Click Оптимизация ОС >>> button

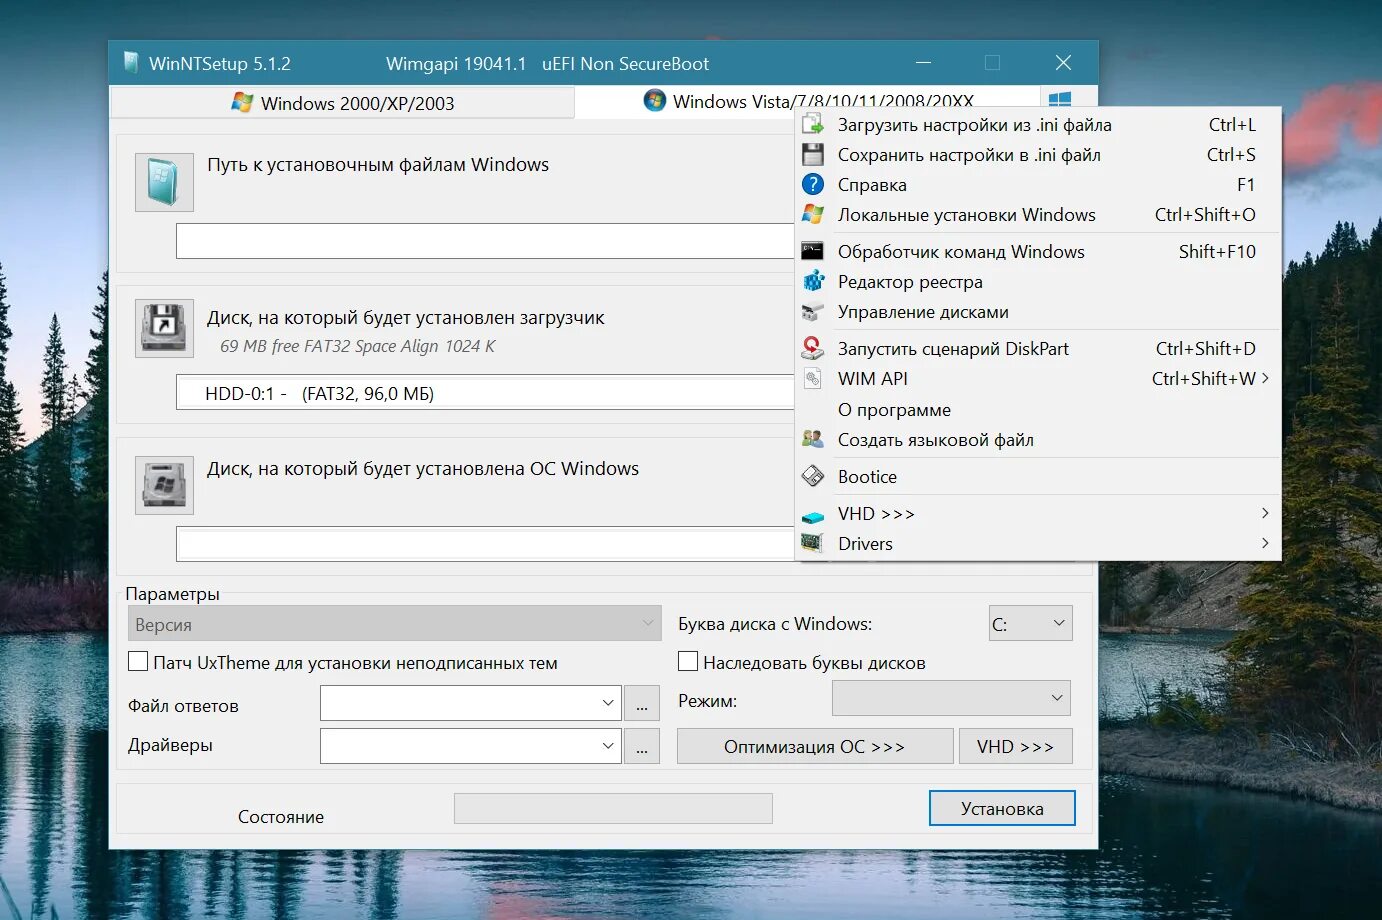(815, 746)
